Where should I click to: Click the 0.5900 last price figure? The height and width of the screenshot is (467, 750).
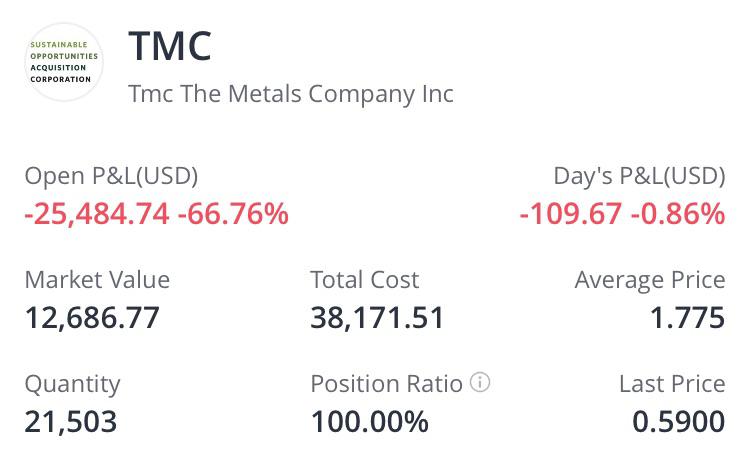pos(679,422)
